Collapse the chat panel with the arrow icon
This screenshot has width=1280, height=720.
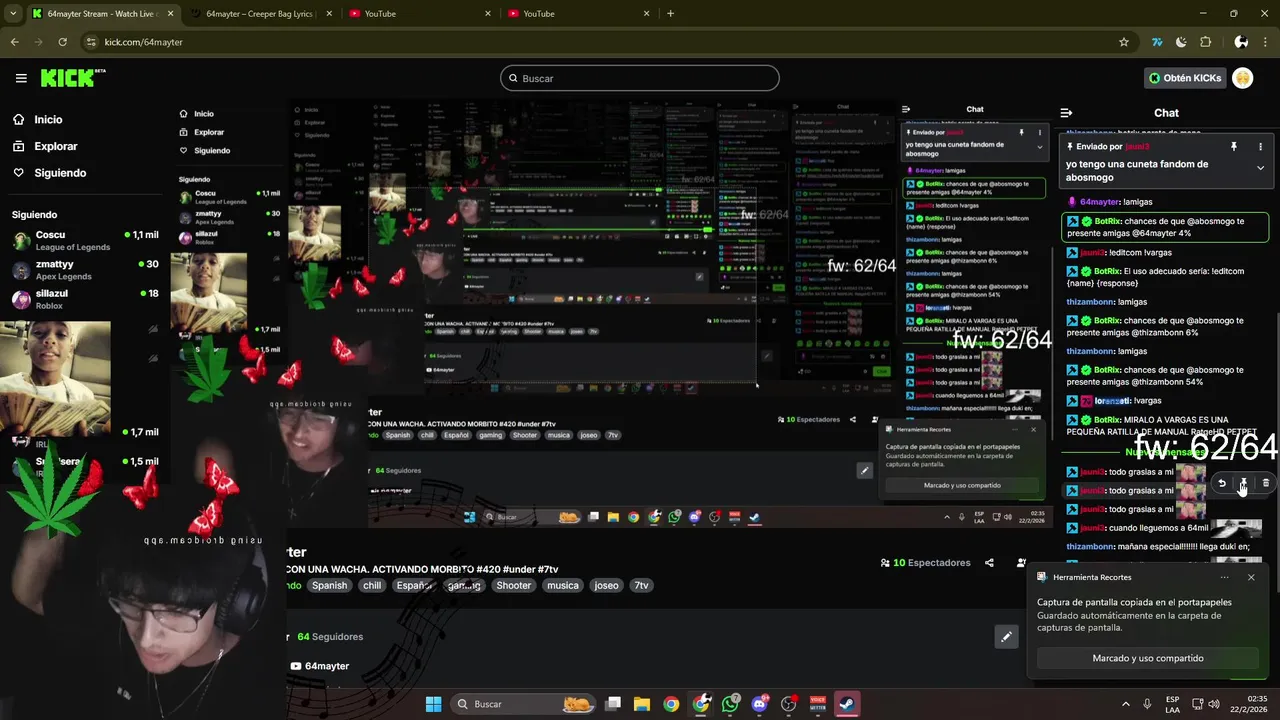click(x=1066, y=113)
